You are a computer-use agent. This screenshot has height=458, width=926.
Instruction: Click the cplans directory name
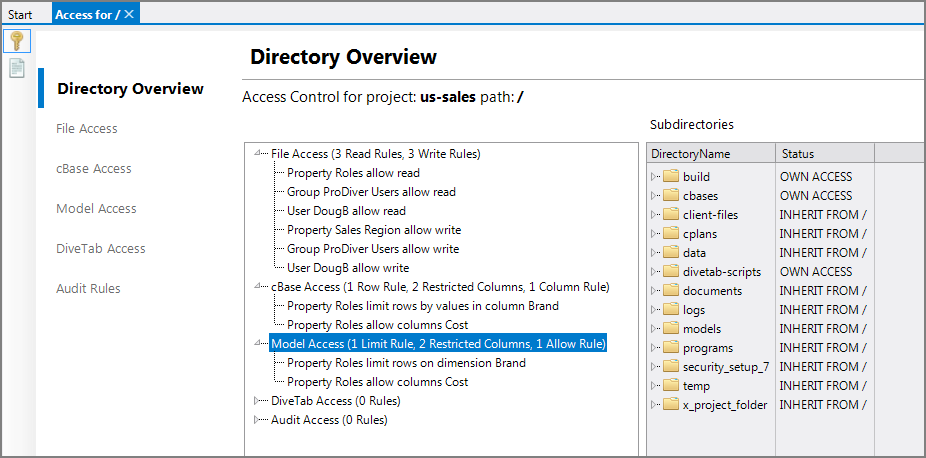(700, 234)
